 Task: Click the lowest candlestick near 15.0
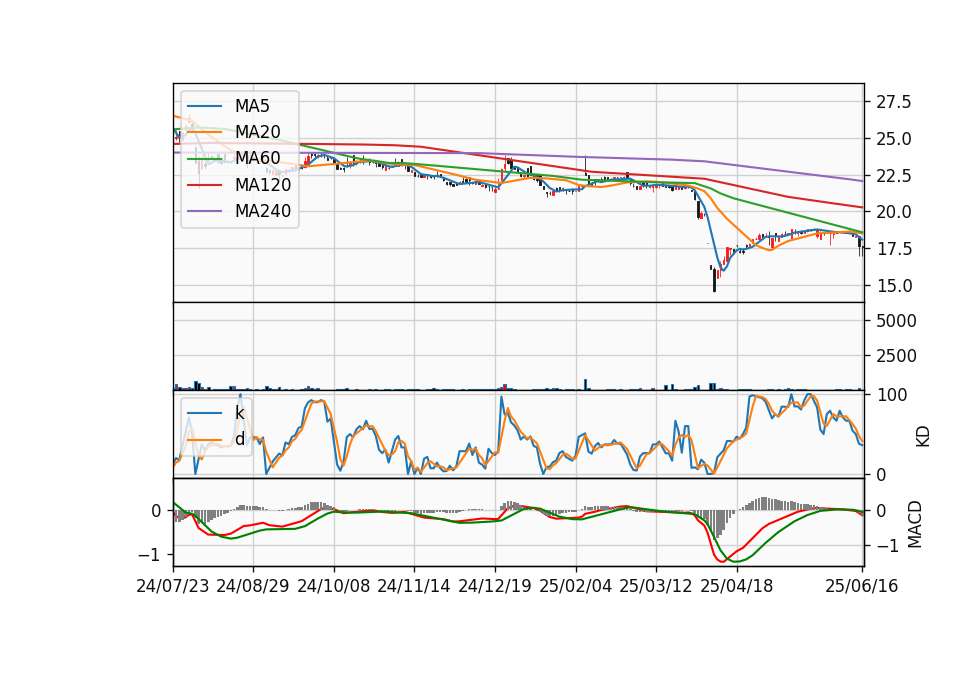pos(714,281)
